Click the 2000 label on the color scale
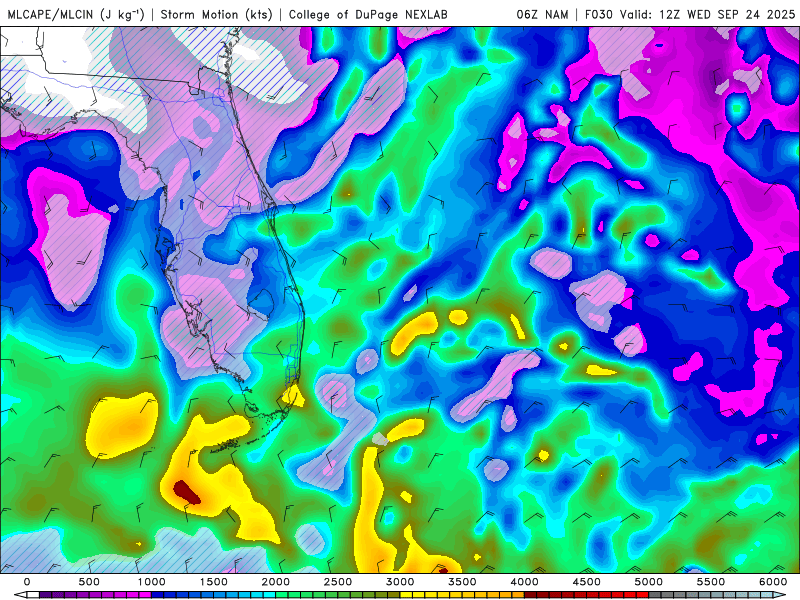 (276, 582)
